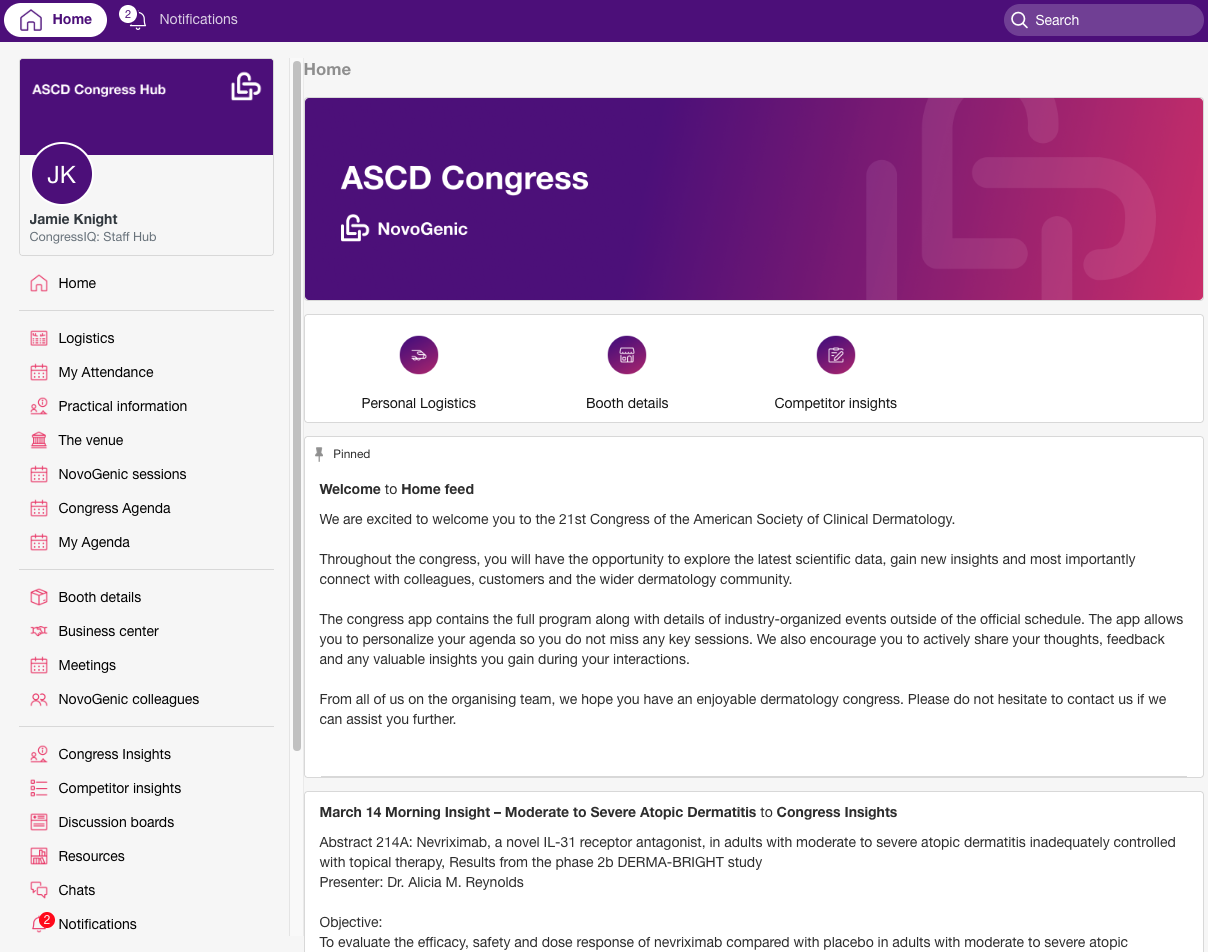
Task: Click Personal Logistics shortcut label
Action: [x=419, y=403]
